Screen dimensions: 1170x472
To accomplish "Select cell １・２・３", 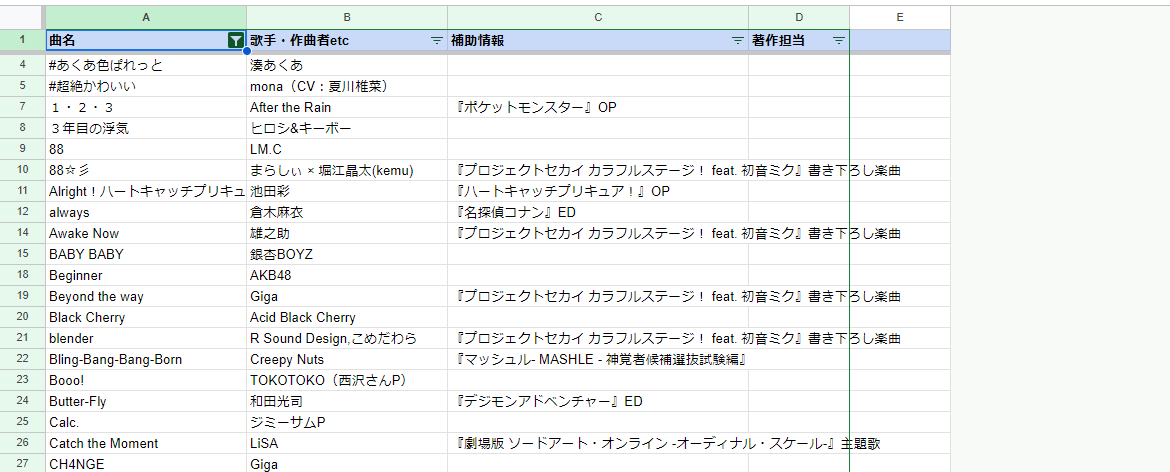I will [146, 107].
